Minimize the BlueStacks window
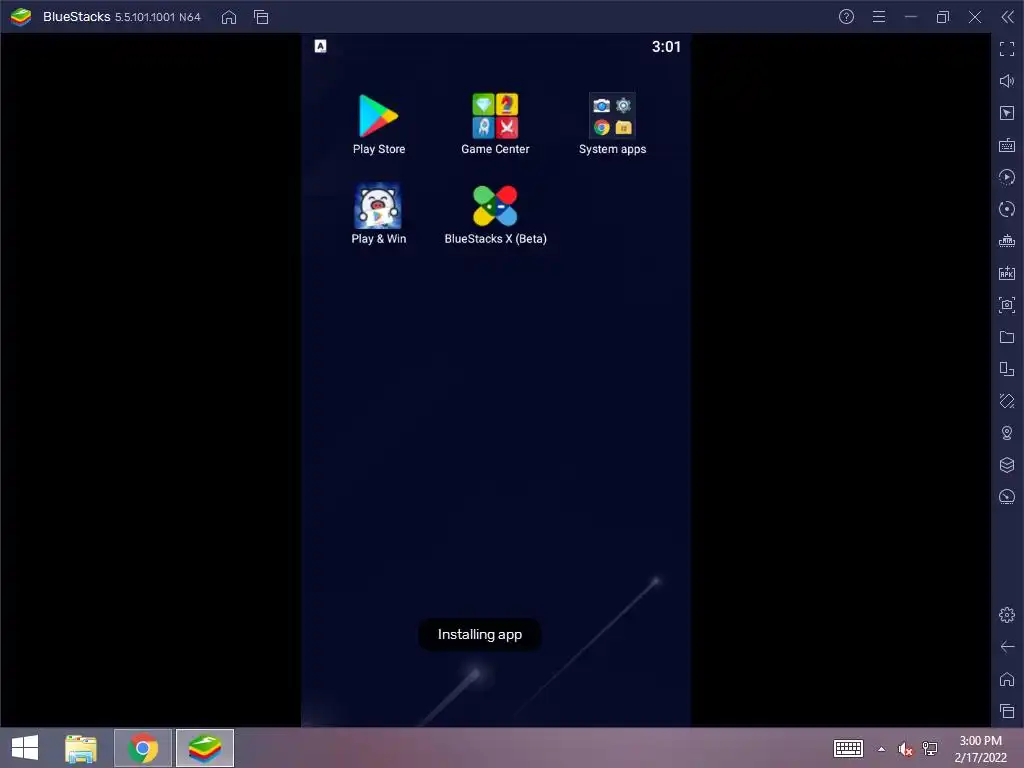Screen dimensions: 1024x768 click(910, 17)
